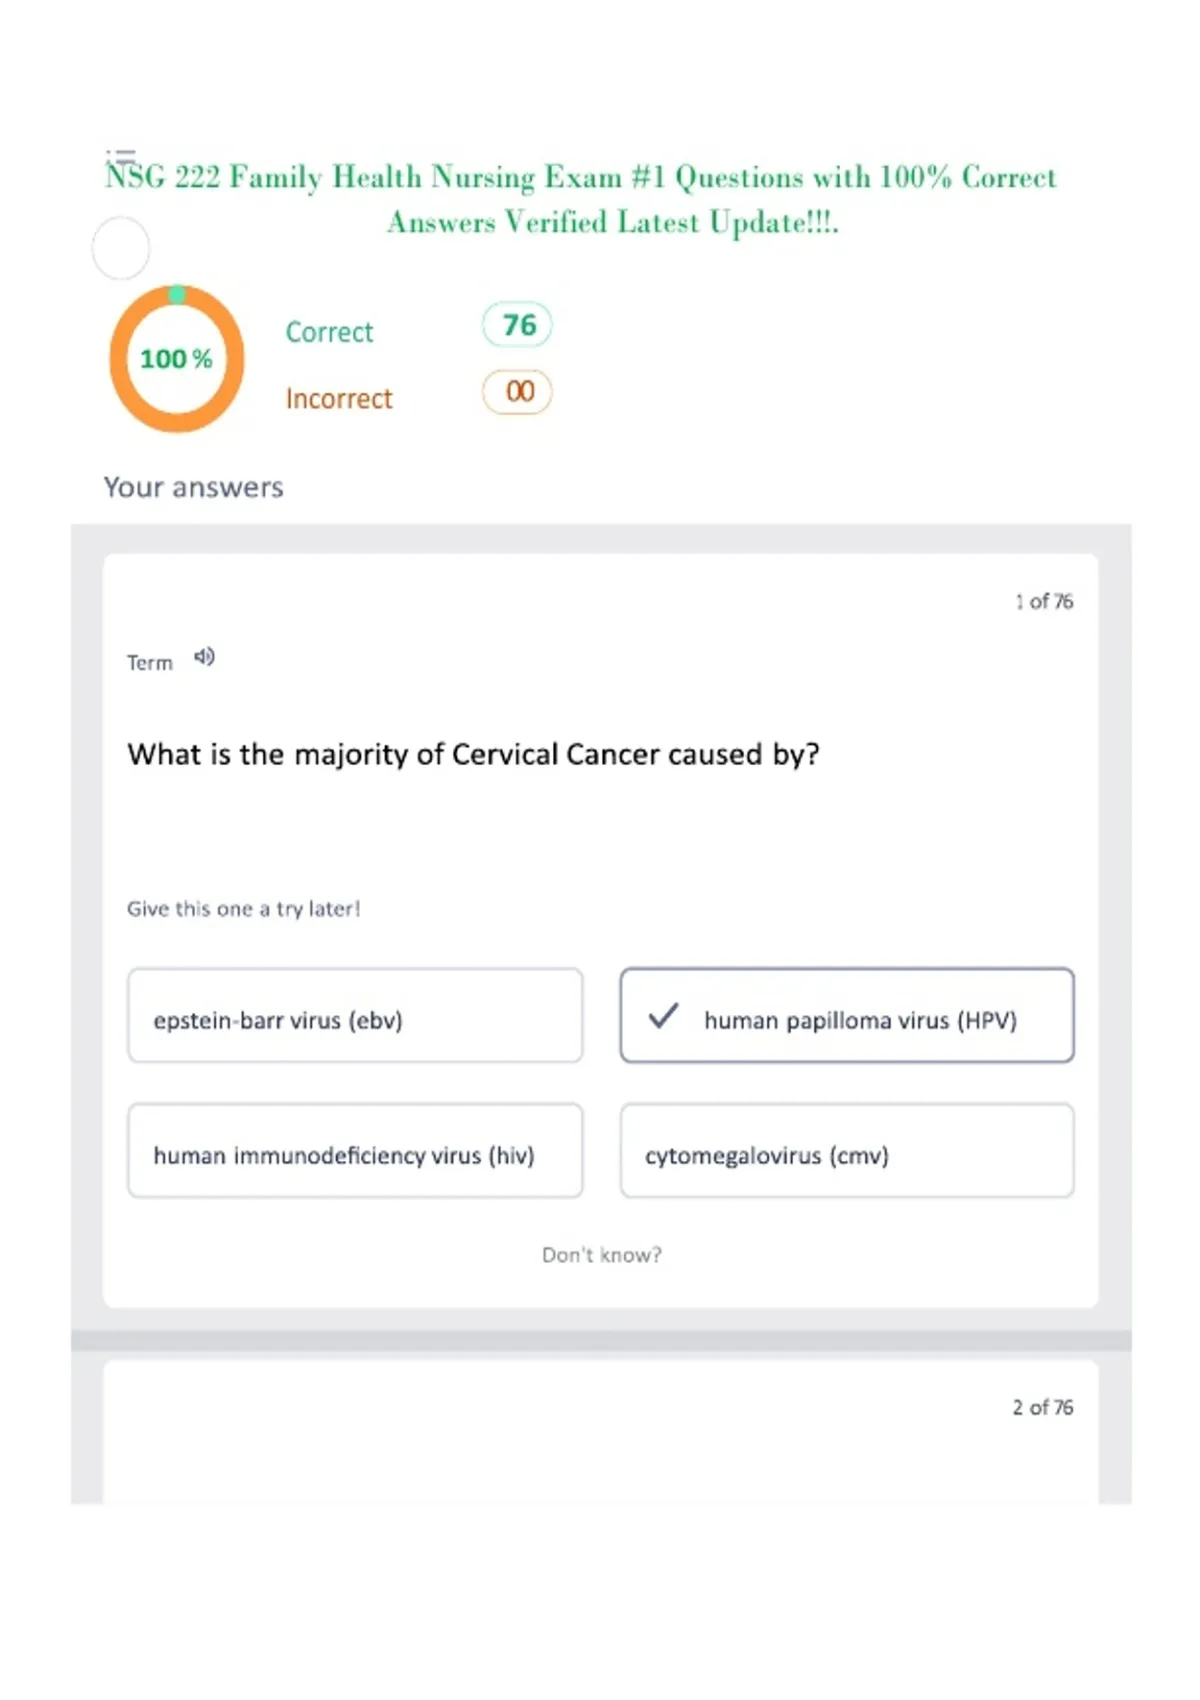This screenshot has height=1700, width=1200.
Task: Open the hamburger menu icon near title
Action: click(x=121, y=157)
